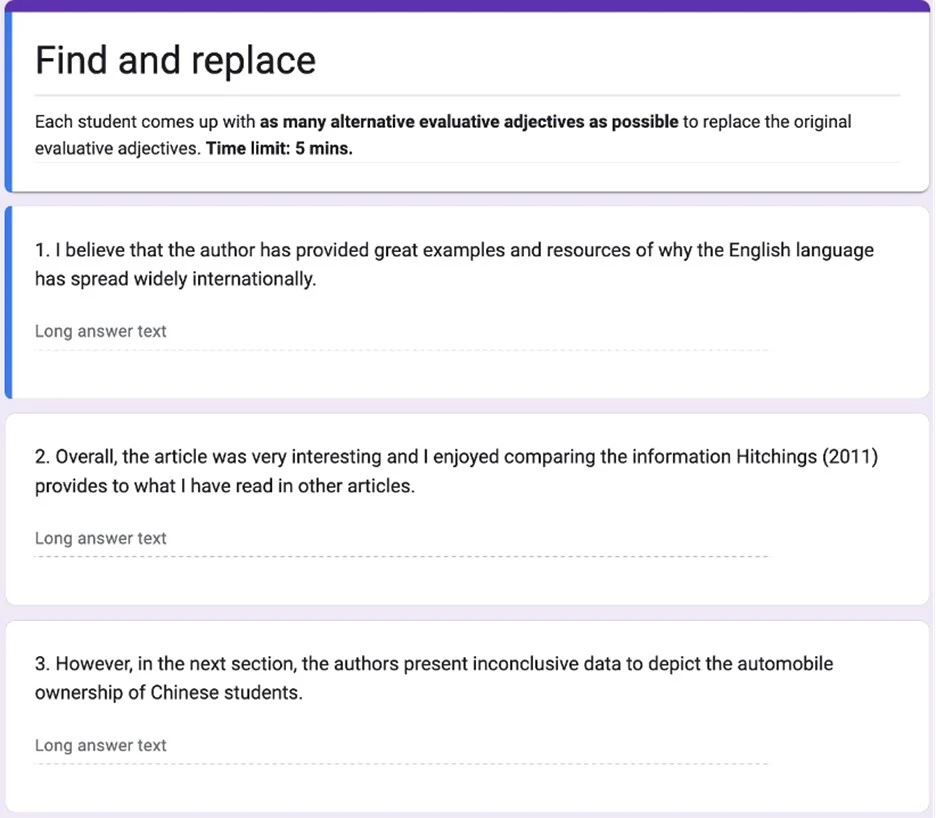Select question 1 about English language spread
936x818 pixels.
(x=454, y=264)
